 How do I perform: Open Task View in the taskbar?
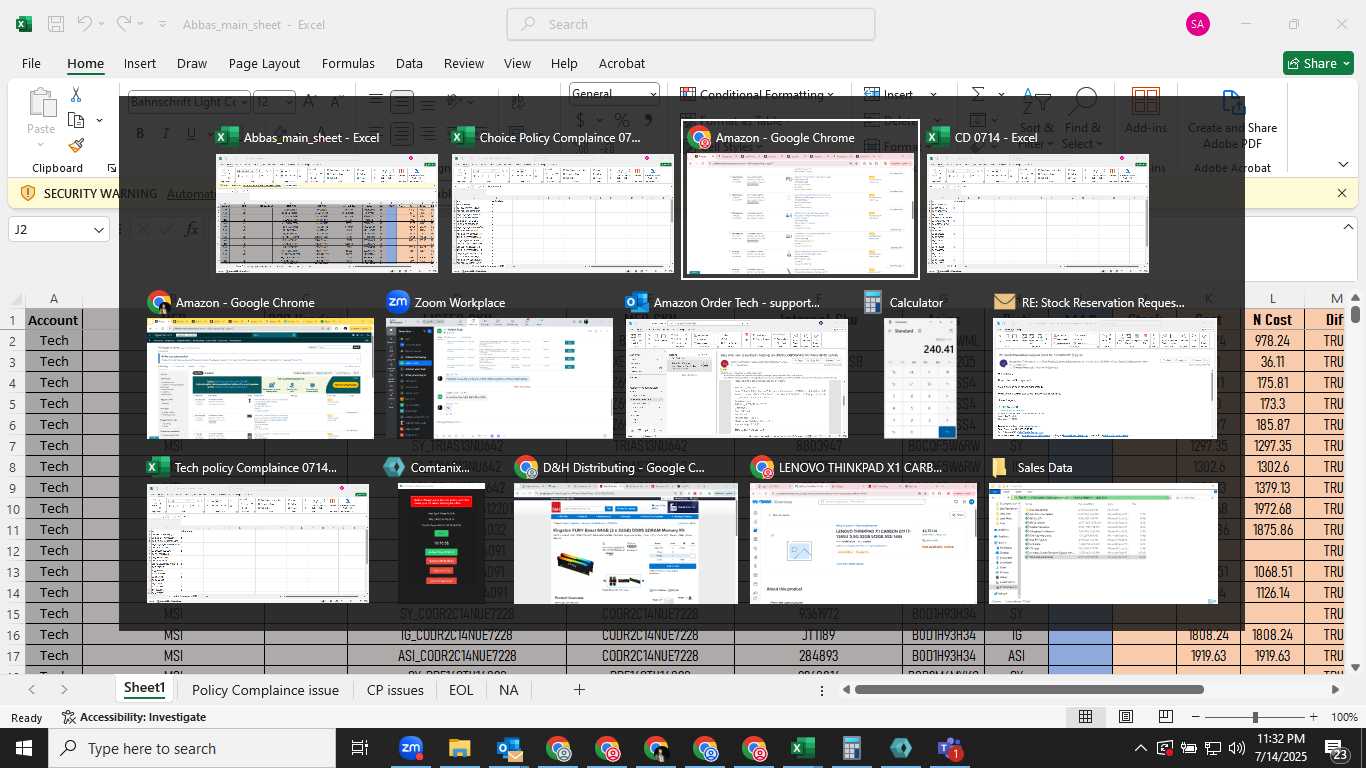(x=360, y=748)
